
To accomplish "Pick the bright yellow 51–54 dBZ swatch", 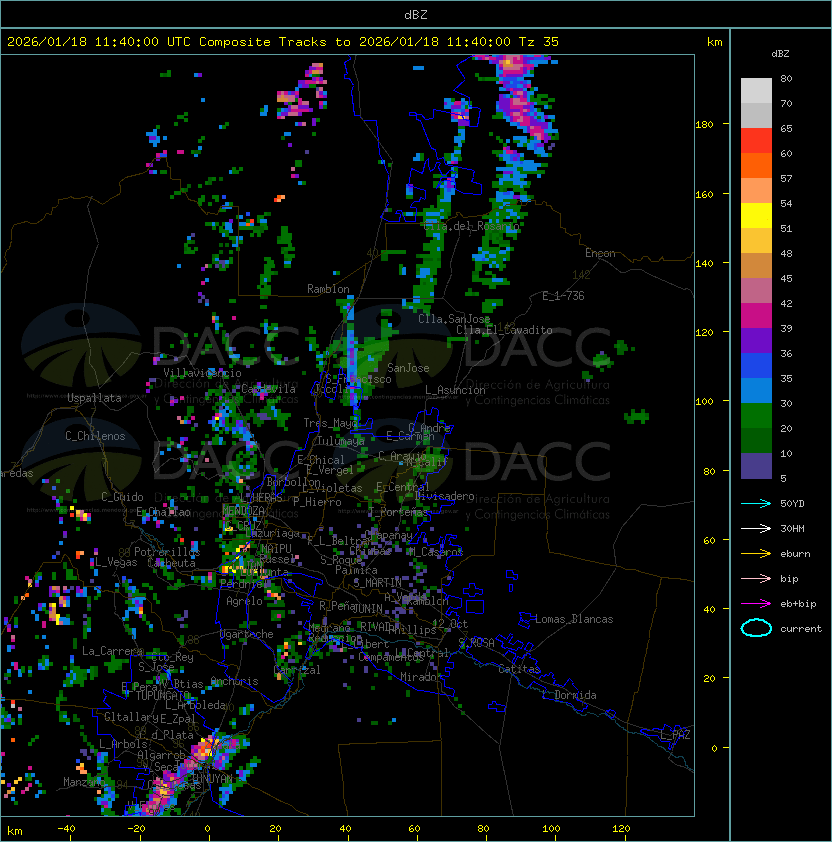I will click(756, 216).
